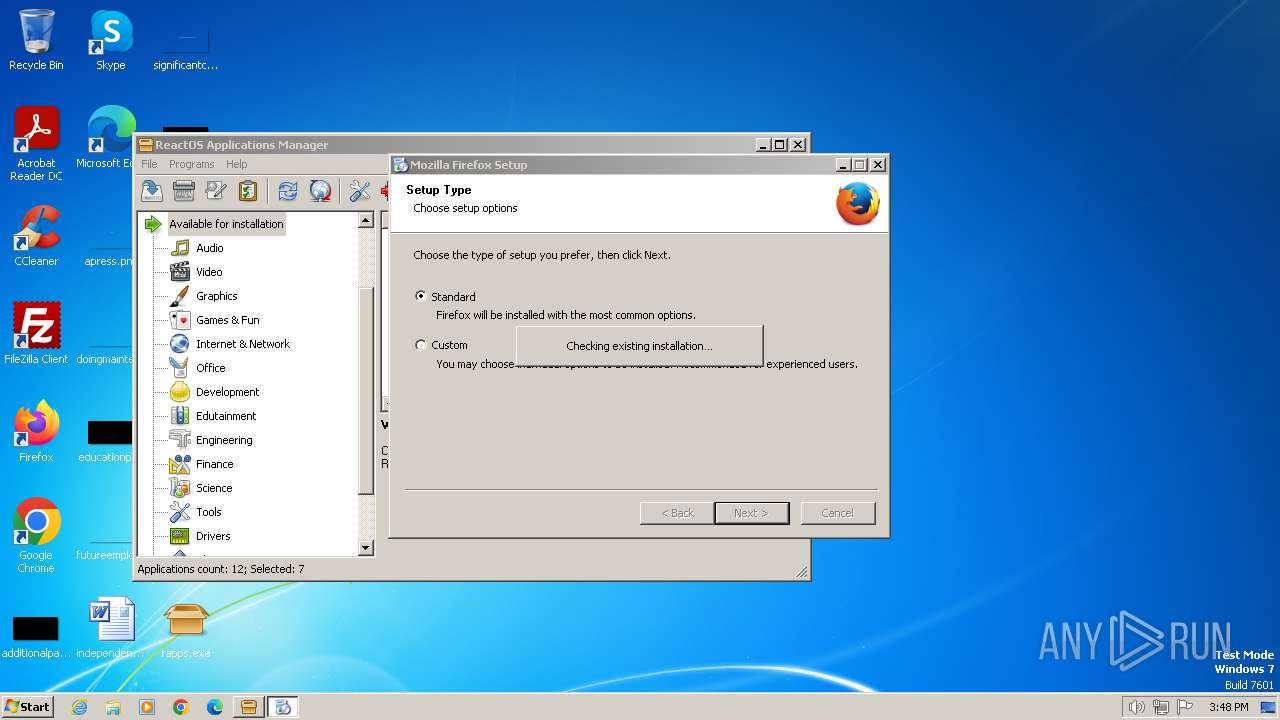Open Settings via the wrench-screwdriver icon
This screenshot has width=1280, height=720.
tap(360, 190)
